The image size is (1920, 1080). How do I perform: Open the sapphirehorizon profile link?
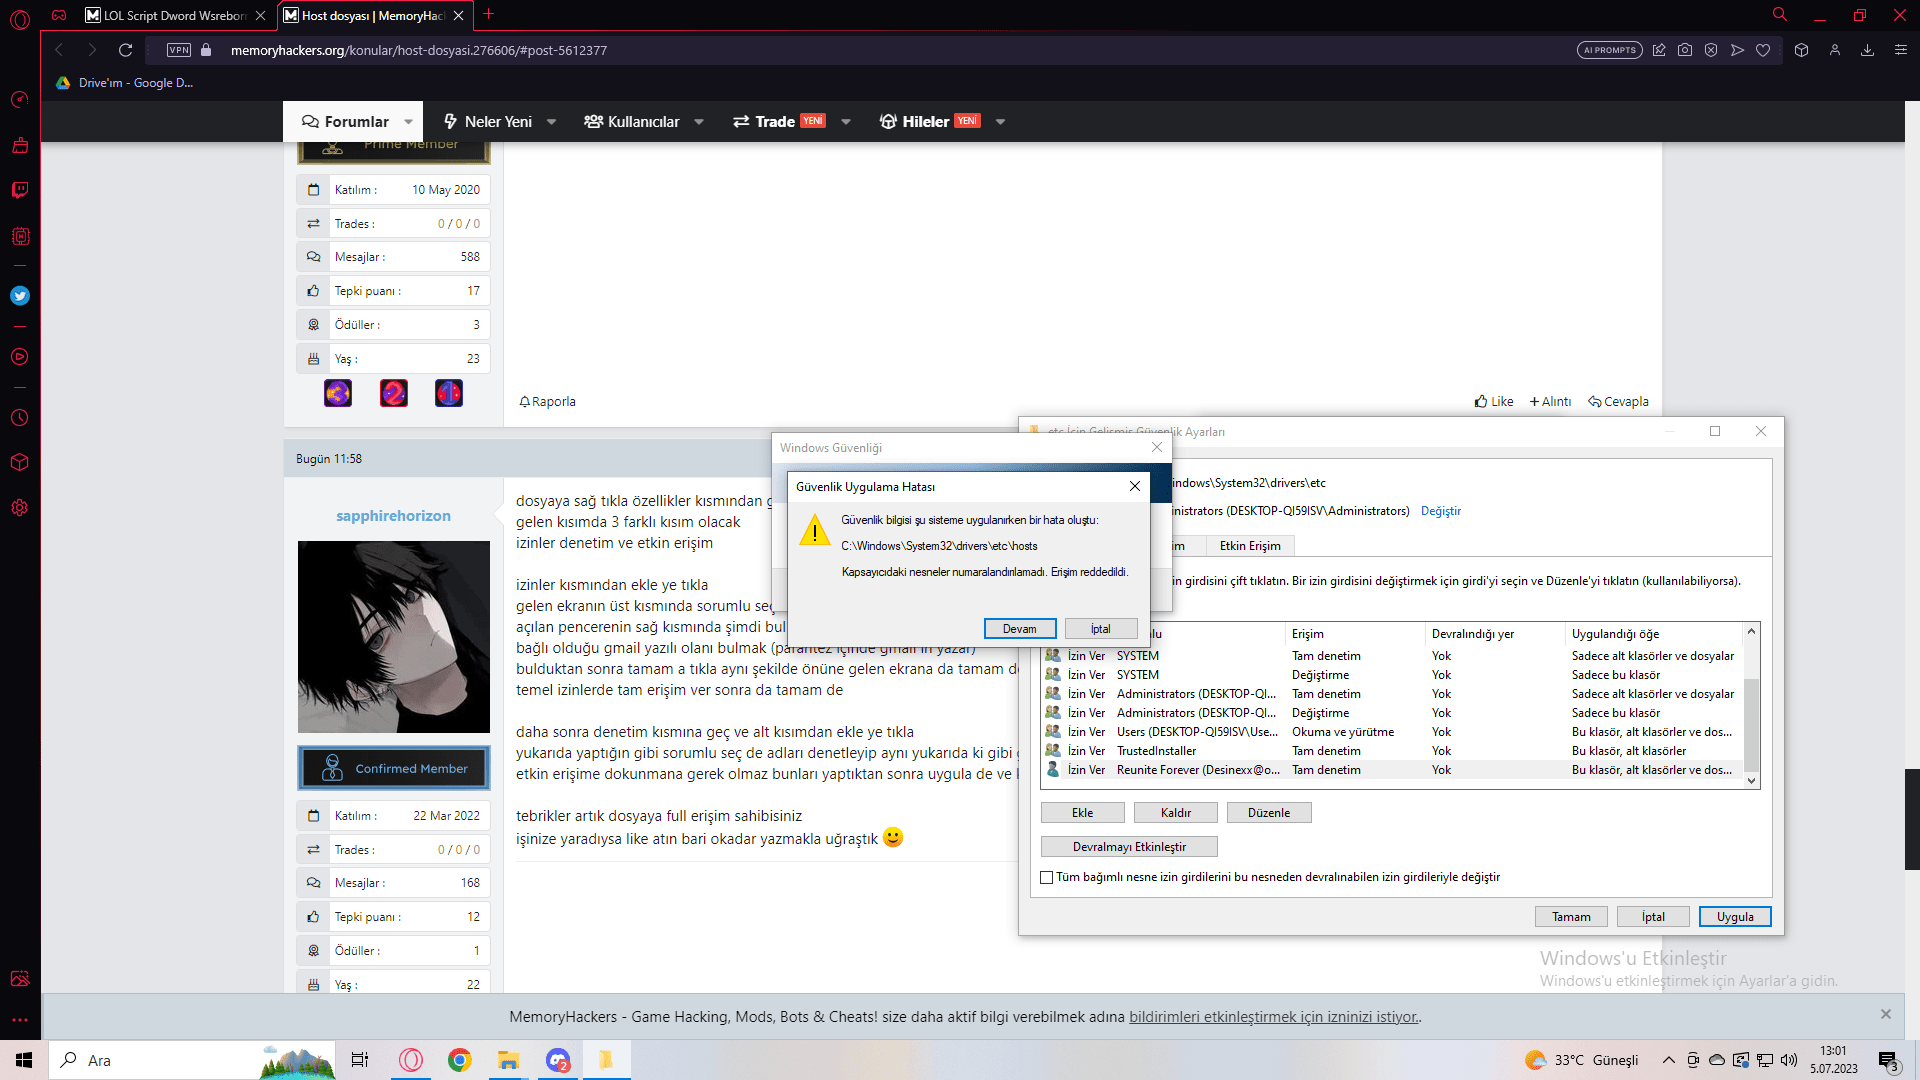[393, 516]
